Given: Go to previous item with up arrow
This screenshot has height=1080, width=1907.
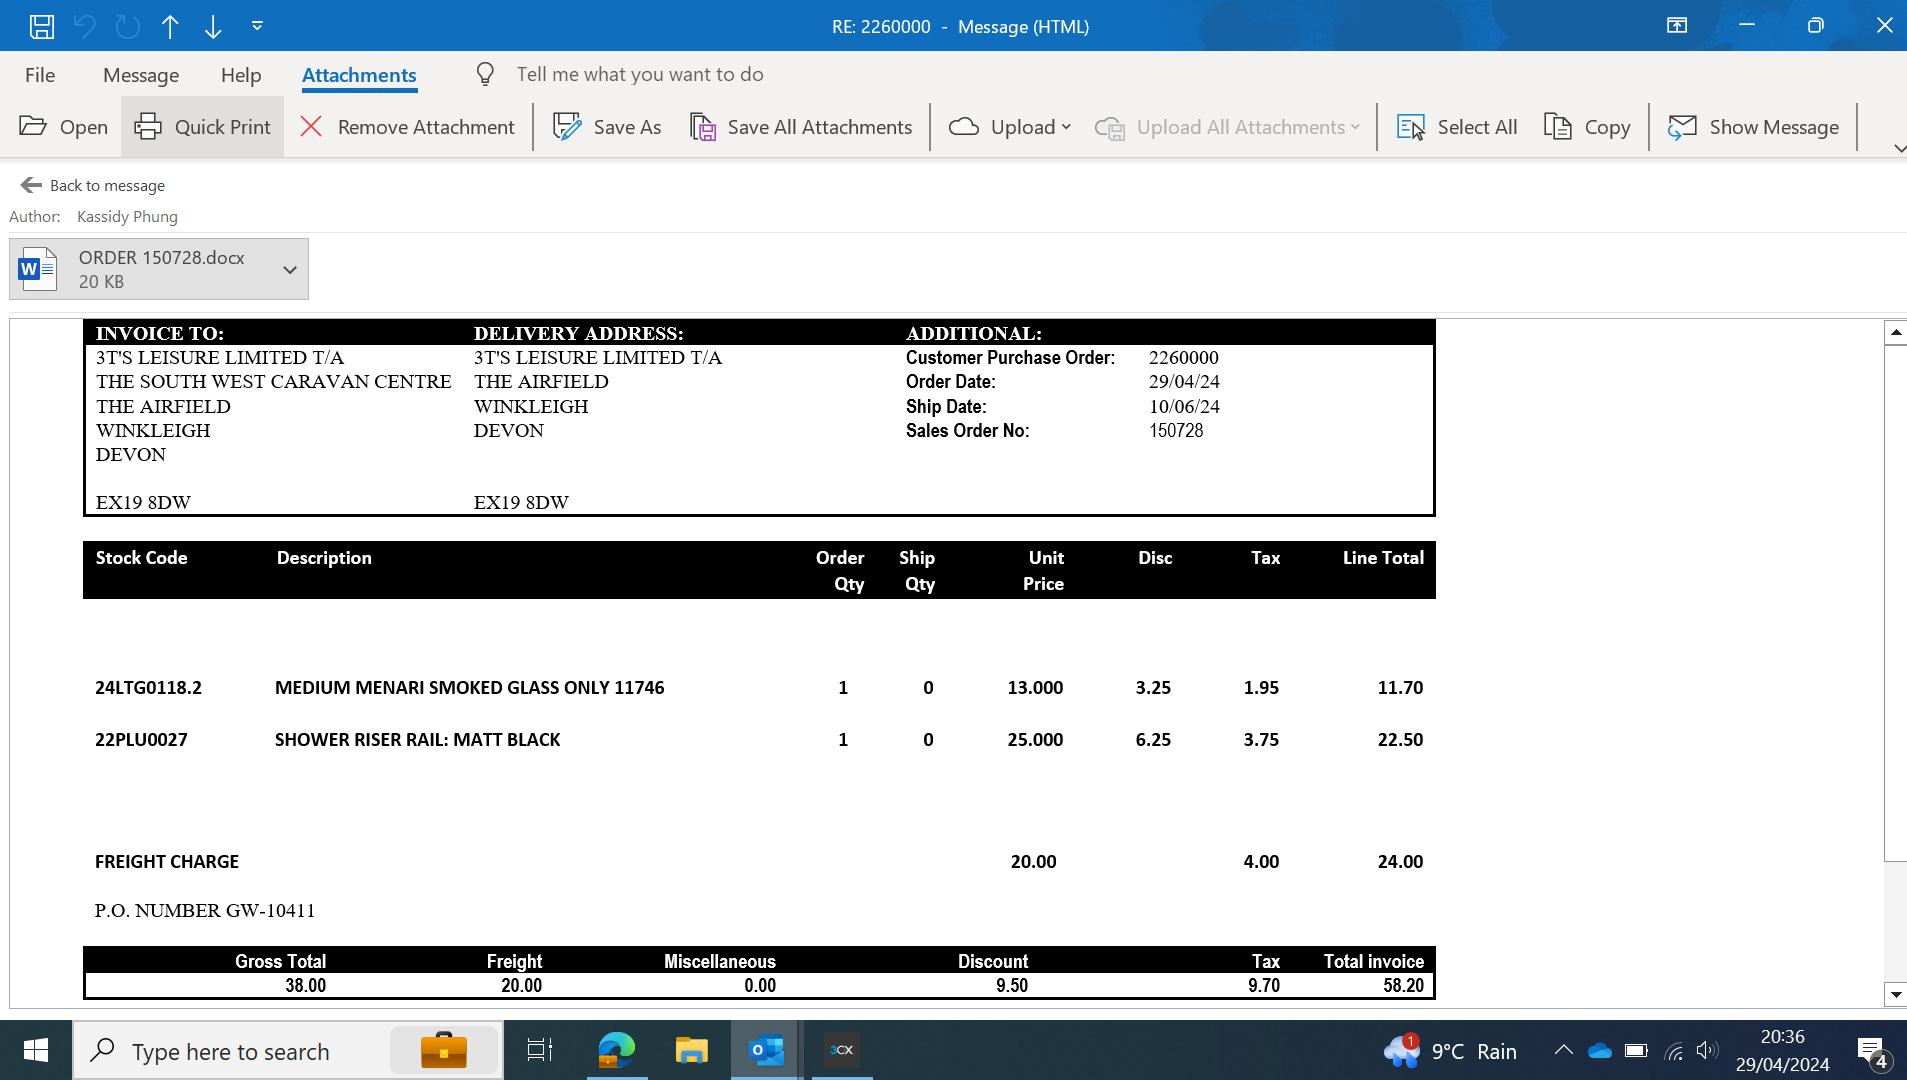Looking at the screenshot, I should click(x=170, y=26).
